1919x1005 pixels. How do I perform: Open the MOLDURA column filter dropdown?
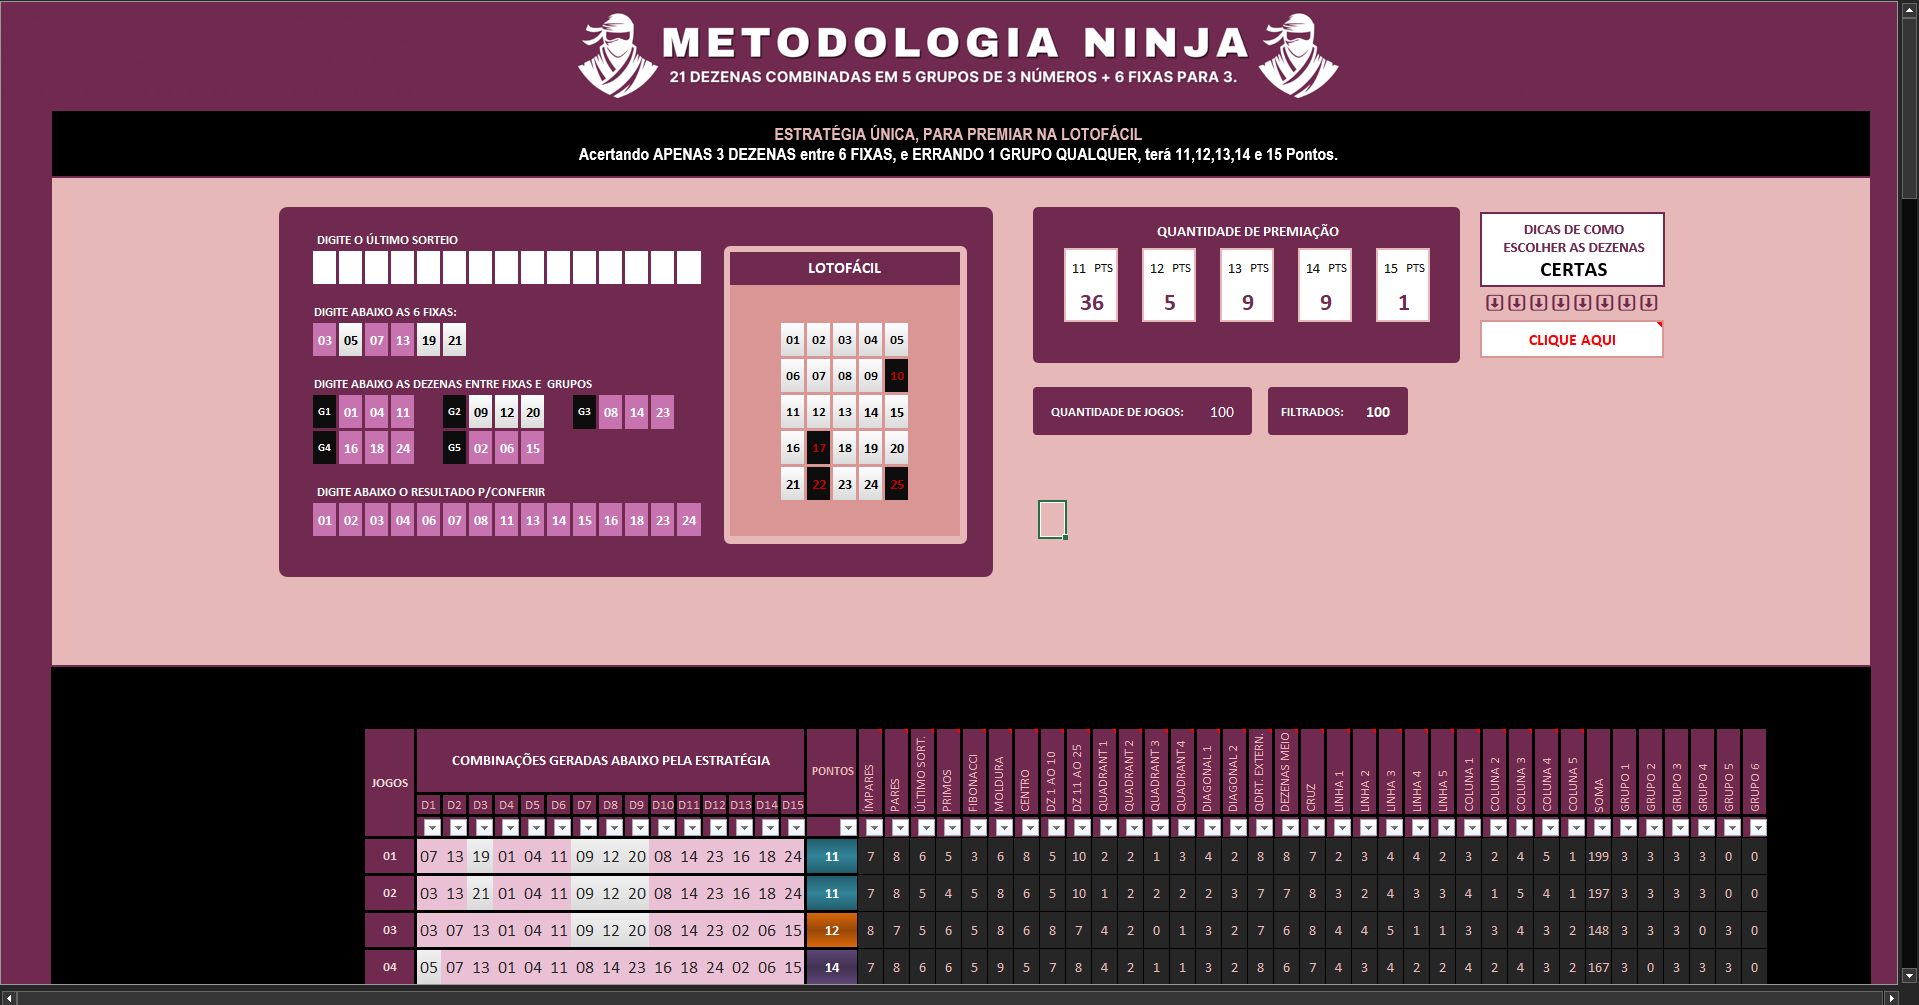1004,828
